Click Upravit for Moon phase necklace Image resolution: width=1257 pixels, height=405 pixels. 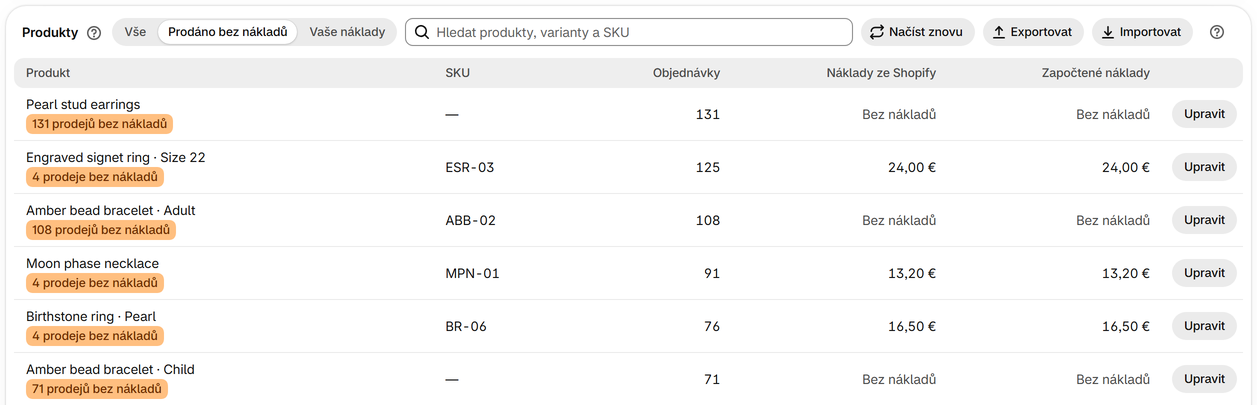pos(1204,272)
